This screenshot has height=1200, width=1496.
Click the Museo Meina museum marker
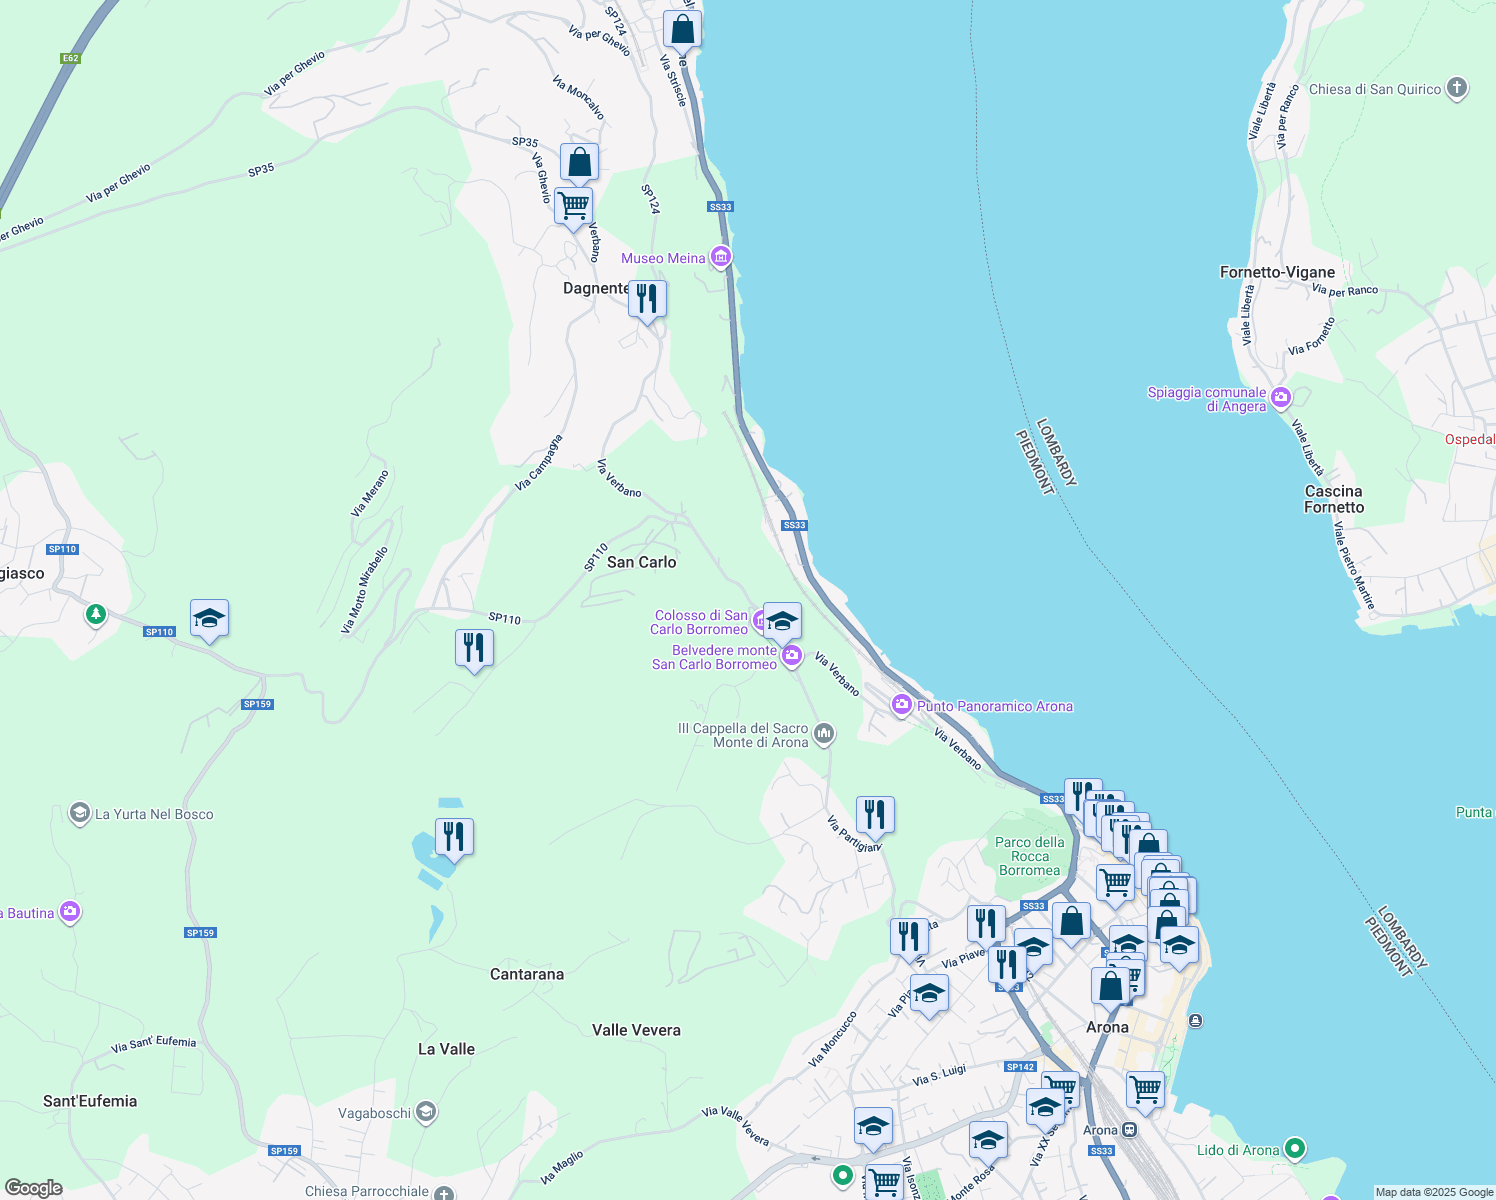(720, 257)
